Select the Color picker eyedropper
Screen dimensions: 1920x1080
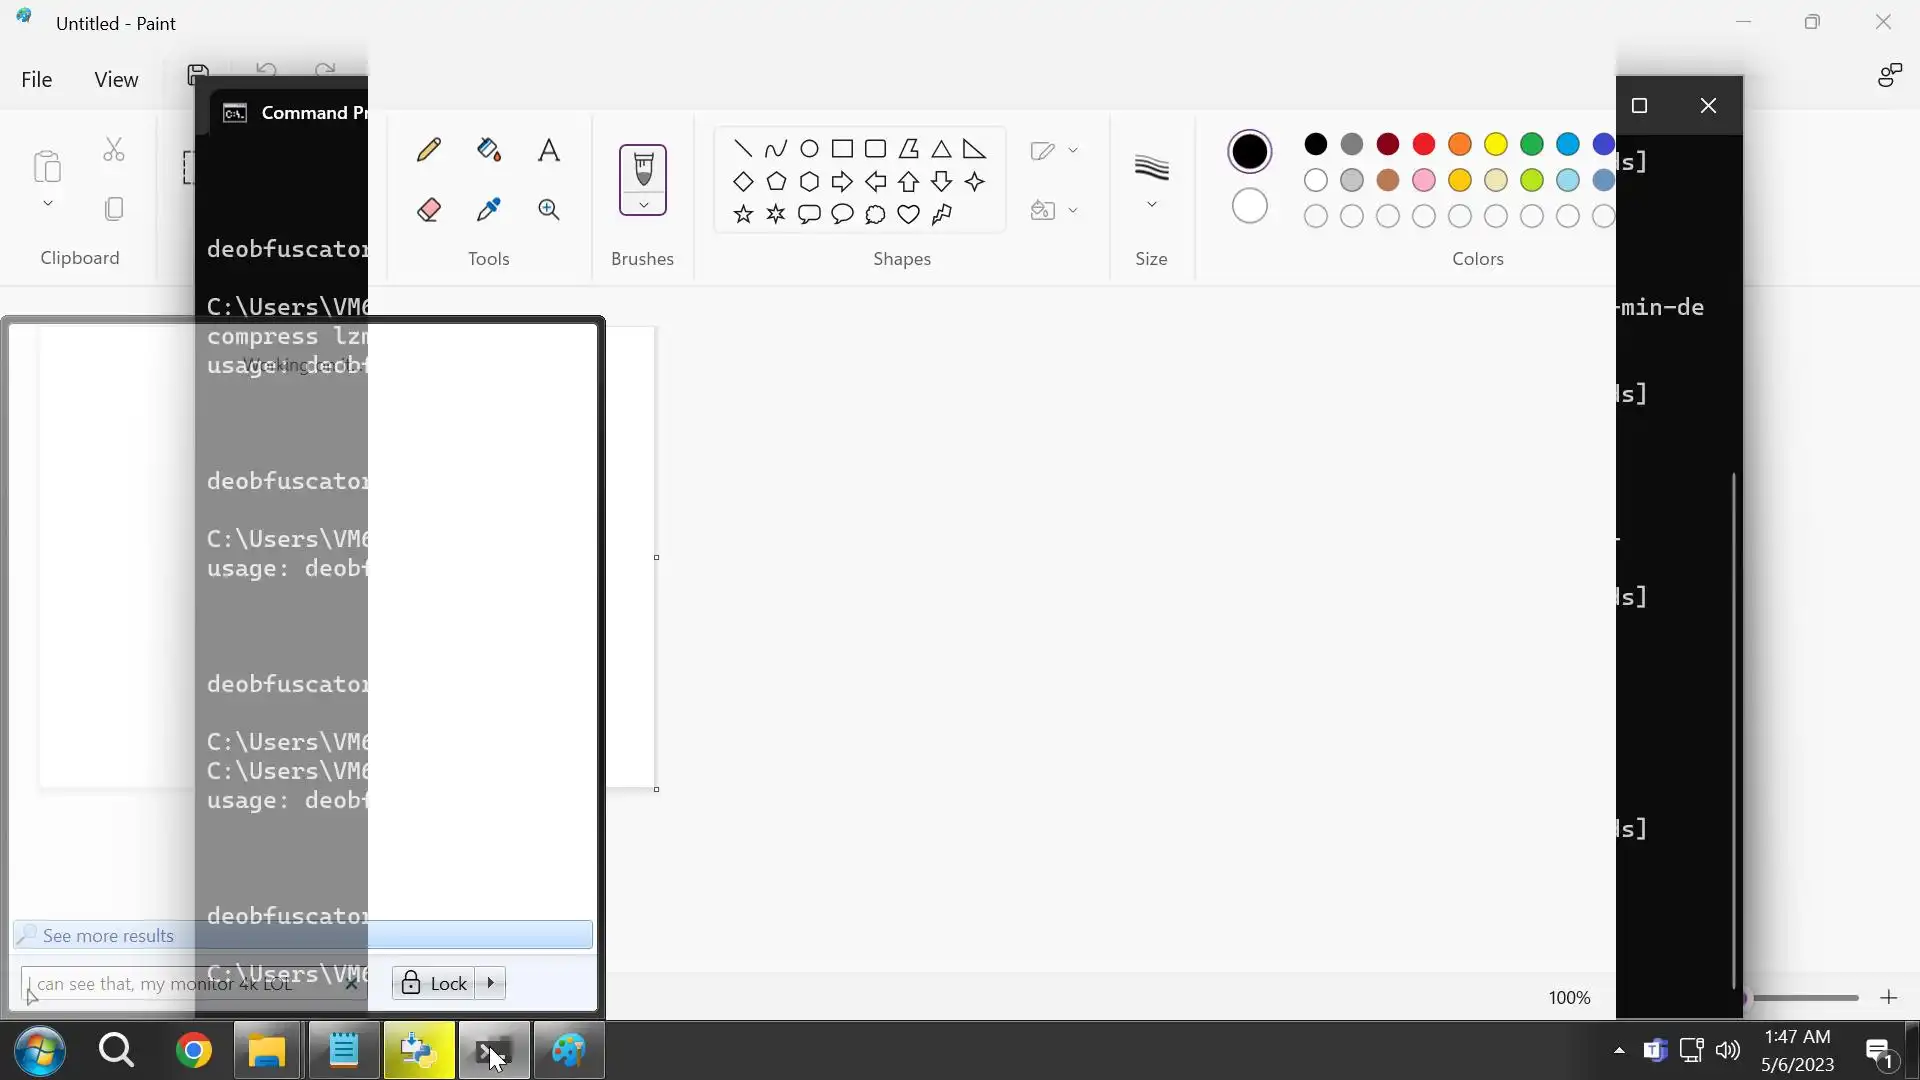point(489,210)
